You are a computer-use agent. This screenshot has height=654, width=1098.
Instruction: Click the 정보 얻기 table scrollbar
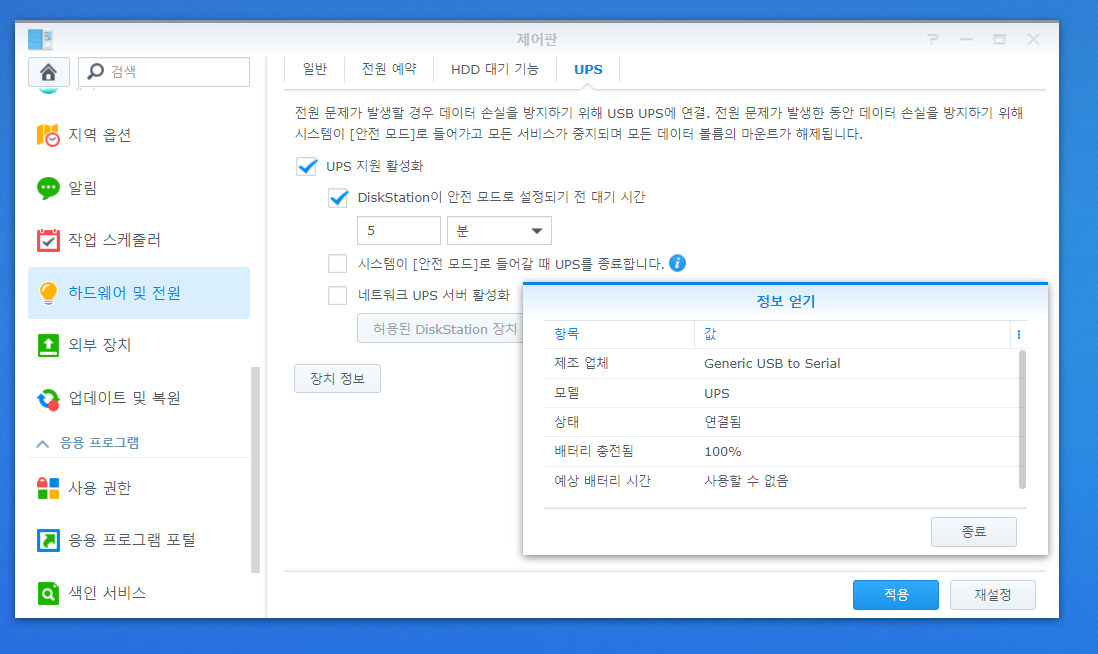click(x=1022, y=419)
